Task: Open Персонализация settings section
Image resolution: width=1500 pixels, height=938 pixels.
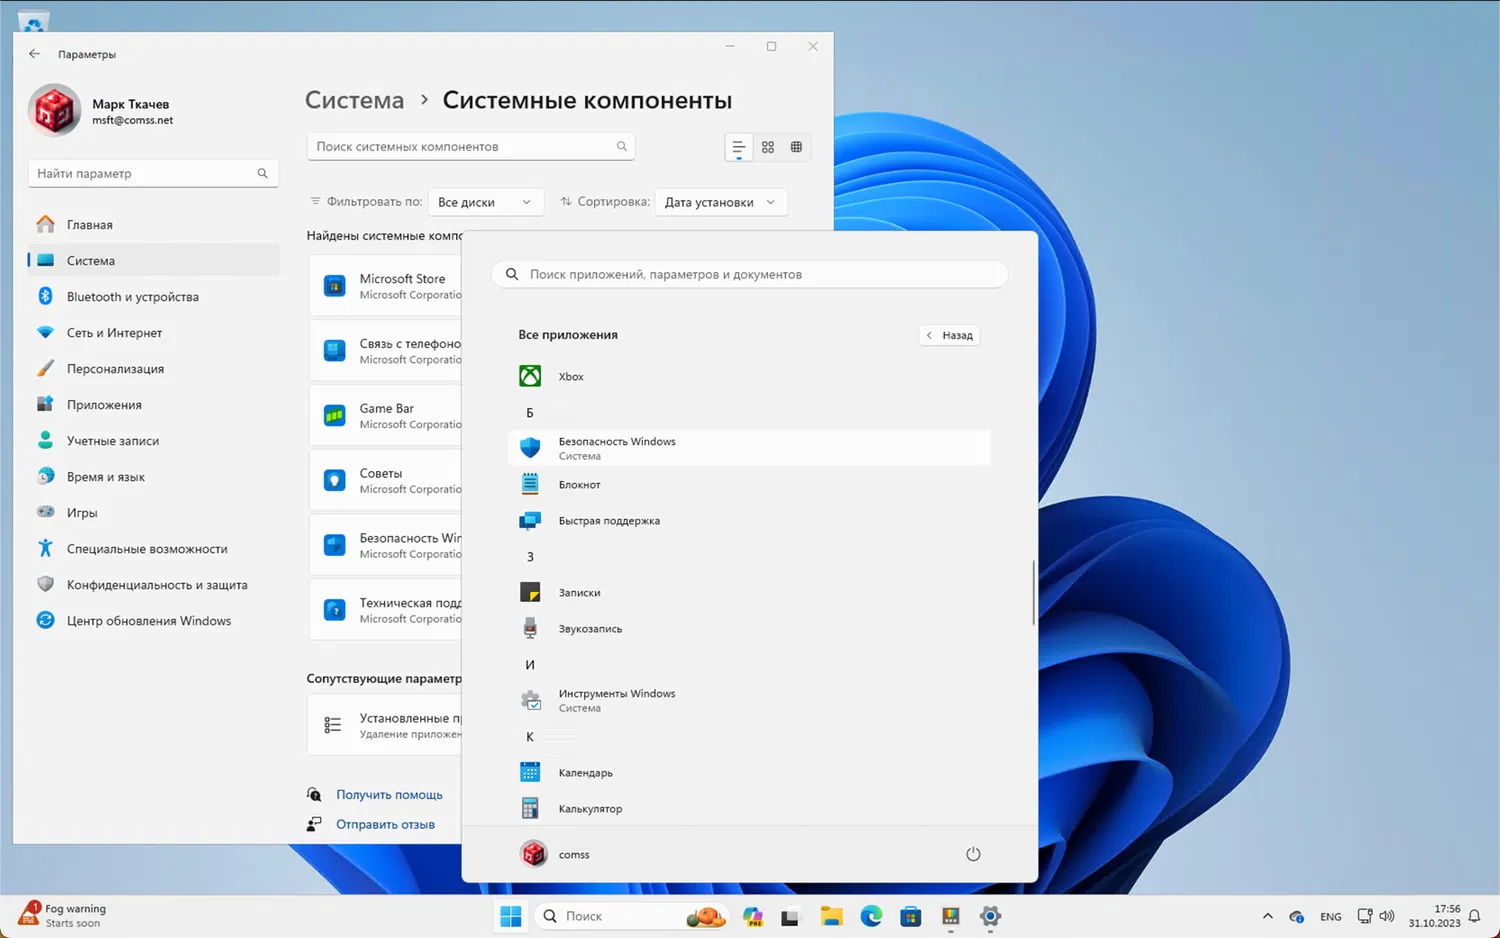Action: tap(154, 369)
